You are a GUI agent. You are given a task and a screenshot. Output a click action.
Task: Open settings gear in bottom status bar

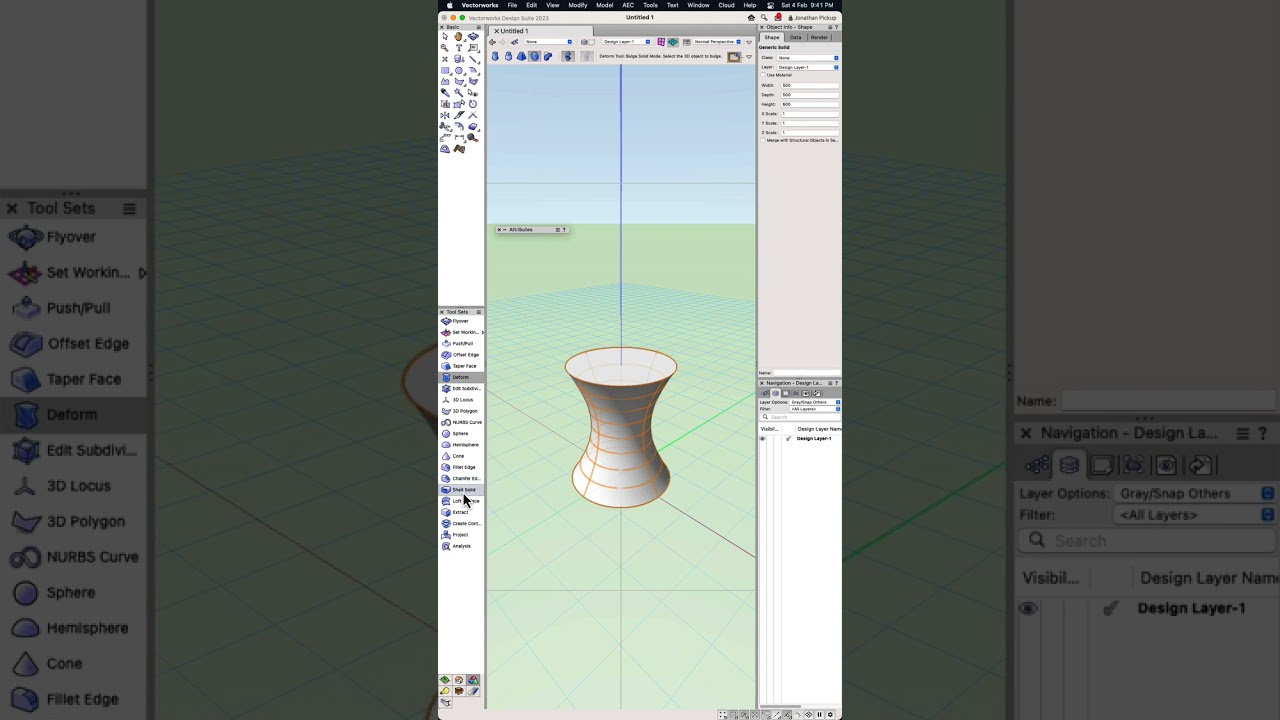(830, 714)
